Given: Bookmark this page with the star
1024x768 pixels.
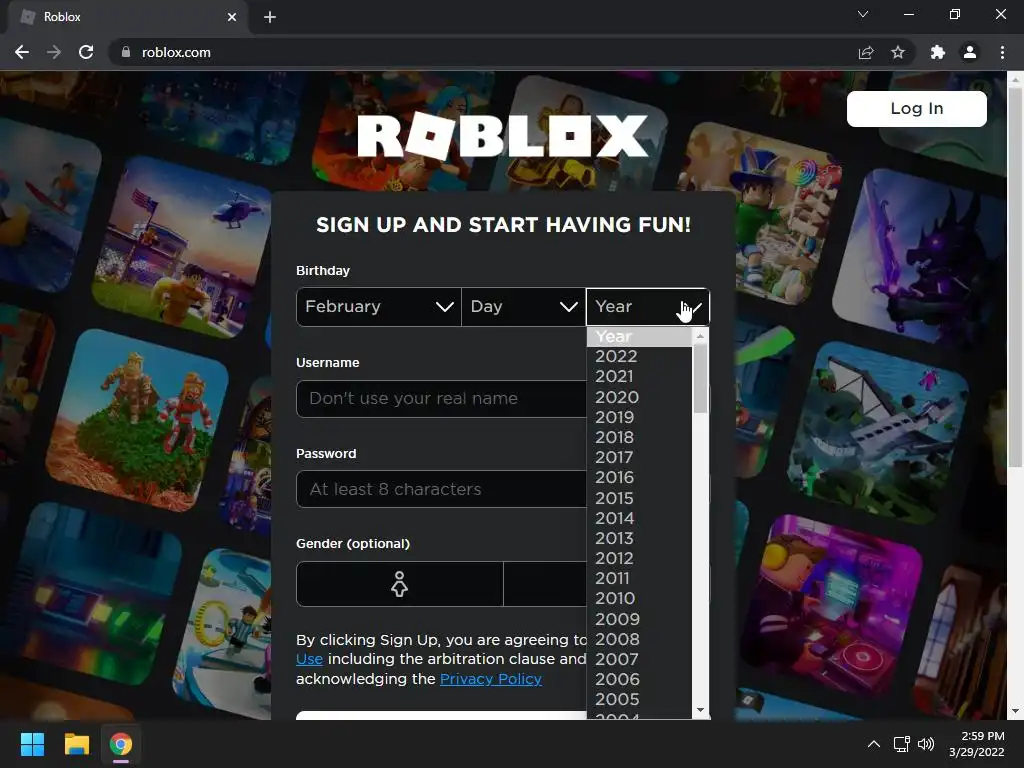Looking at the screenshot, I should pos(898,52).
